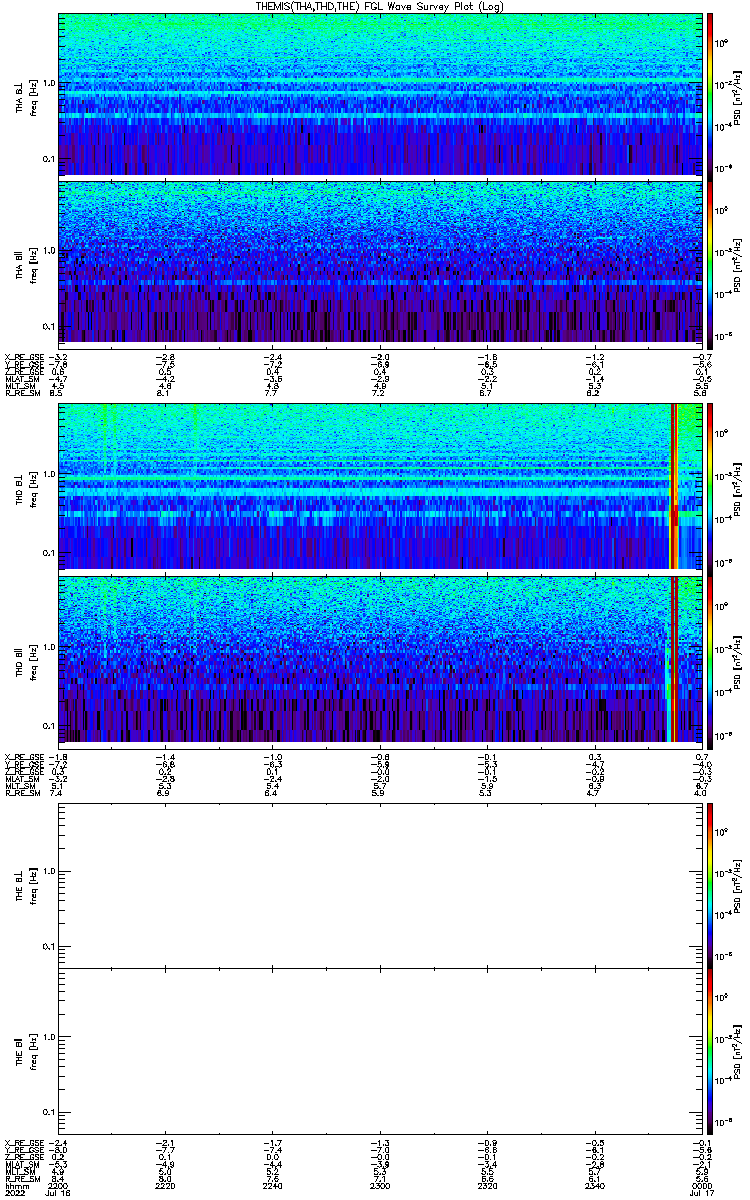Image resolution: width=750 pixels, height=1200 pixels.
Task: Click the "R_RE_SM" row label under THA panels
Action: [22, 395]
